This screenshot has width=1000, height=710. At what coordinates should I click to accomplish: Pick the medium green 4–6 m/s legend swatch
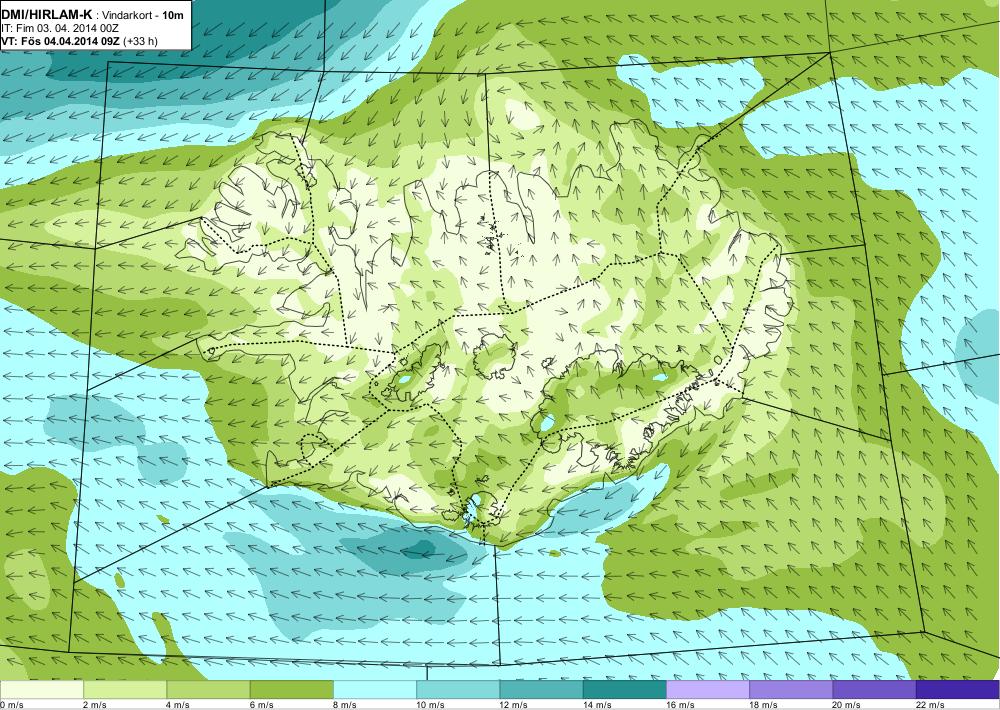(208, 690)
